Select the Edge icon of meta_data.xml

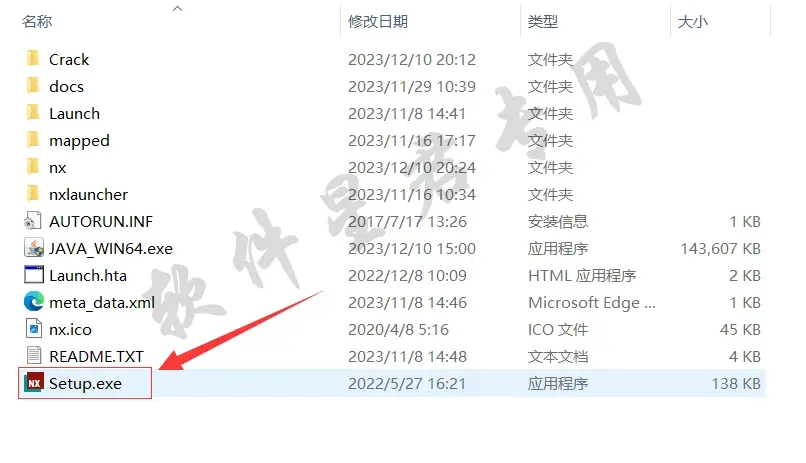coord(34,302)
